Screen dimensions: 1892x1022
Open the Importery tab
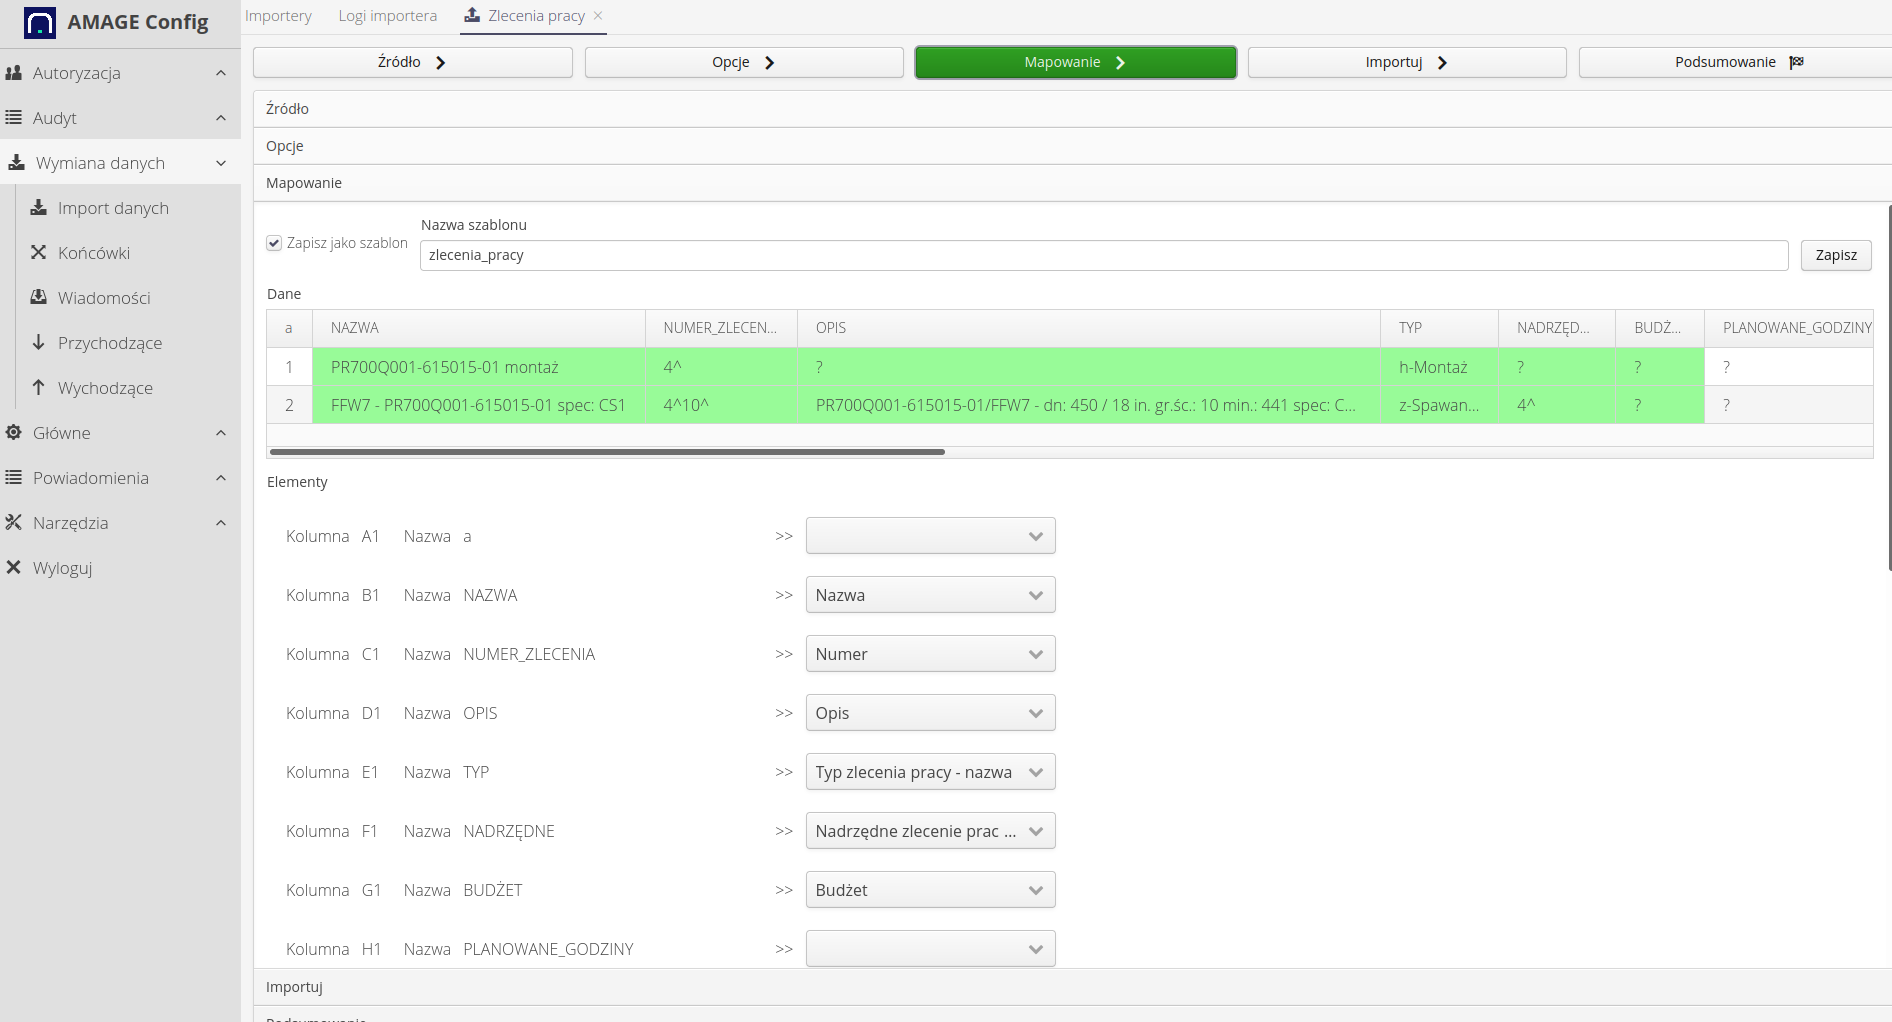click(278, 16)
